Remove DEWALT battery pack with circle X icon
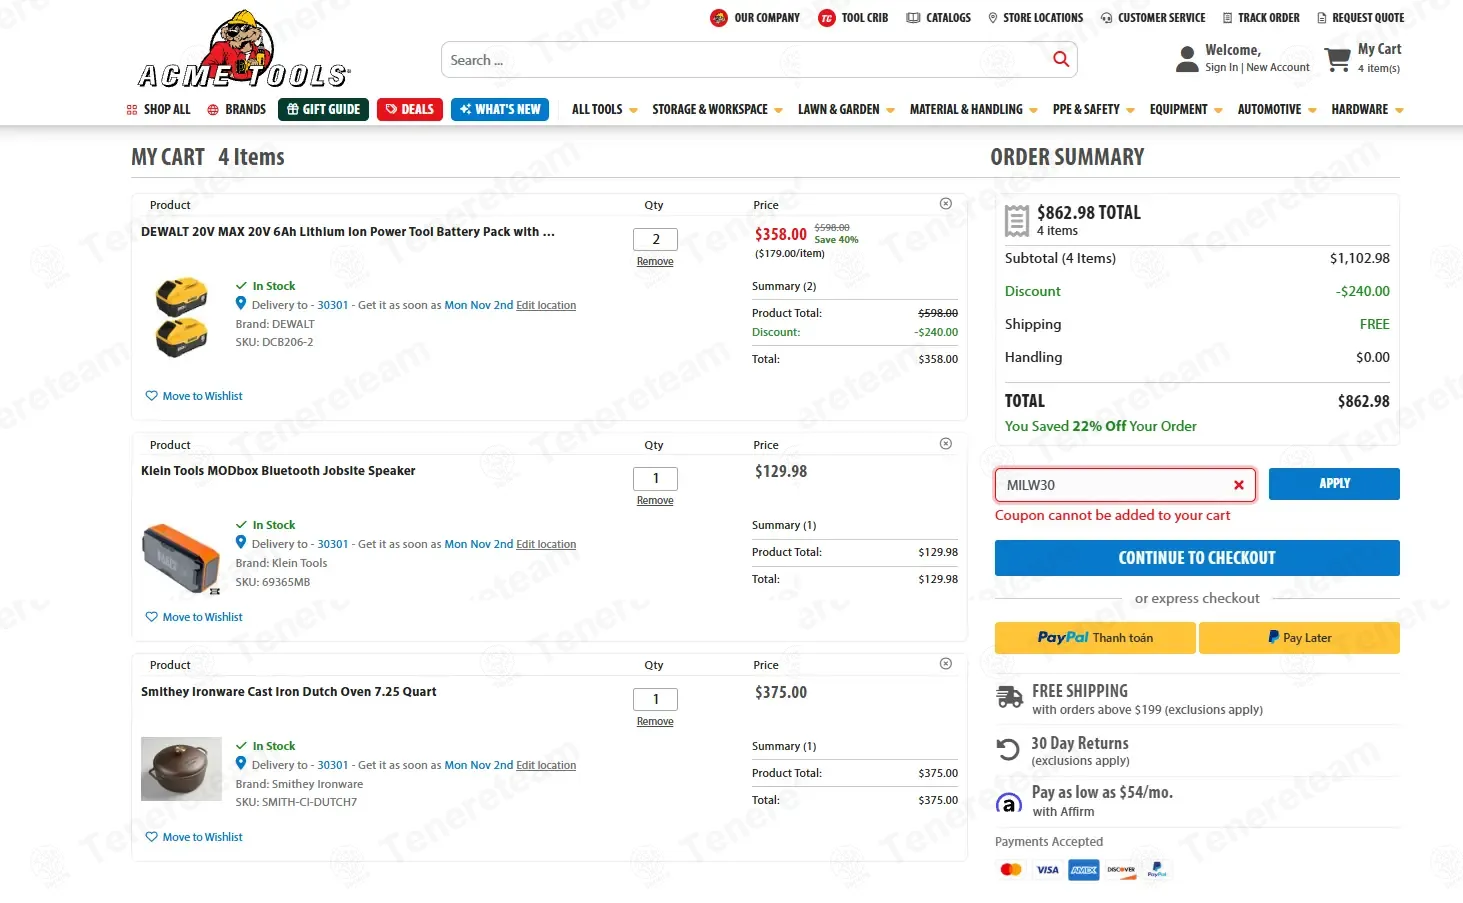Image resolution: width=1463 pixels, height=903 pixels. click(946, 204)
